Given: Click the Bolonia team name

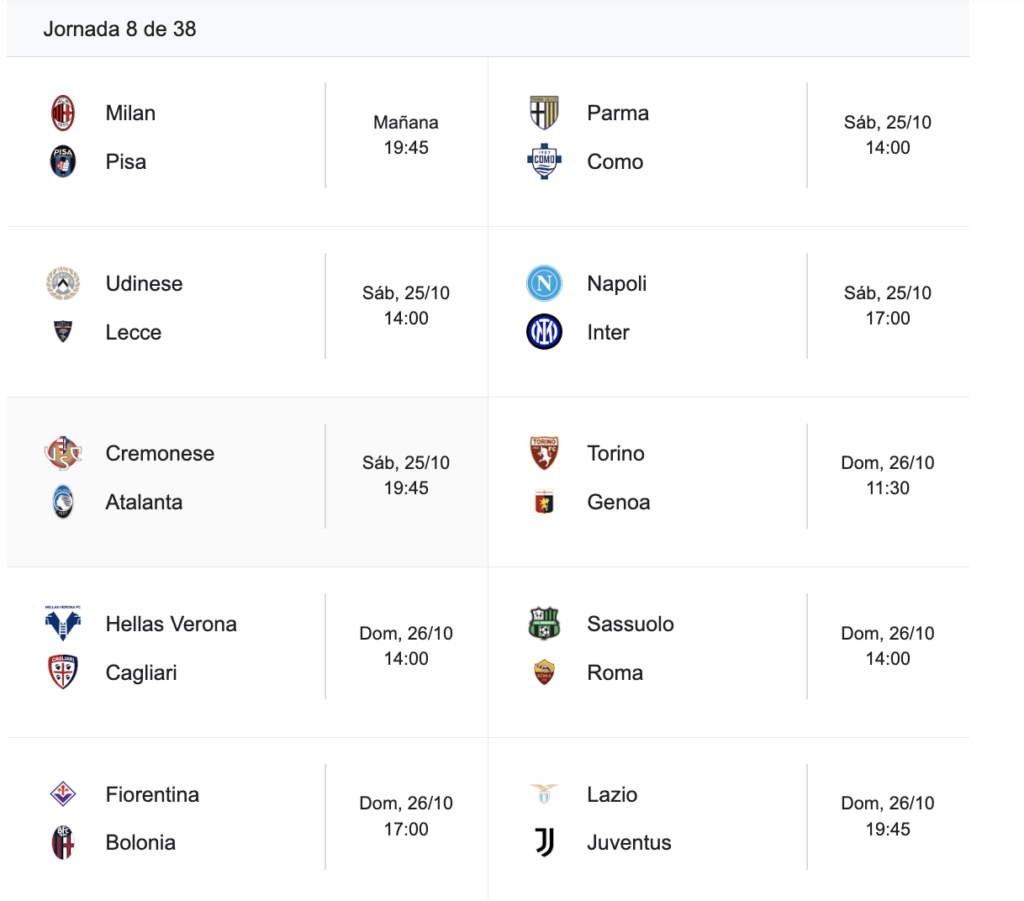Looking at the screenshot, I should (x=140, y=843).
